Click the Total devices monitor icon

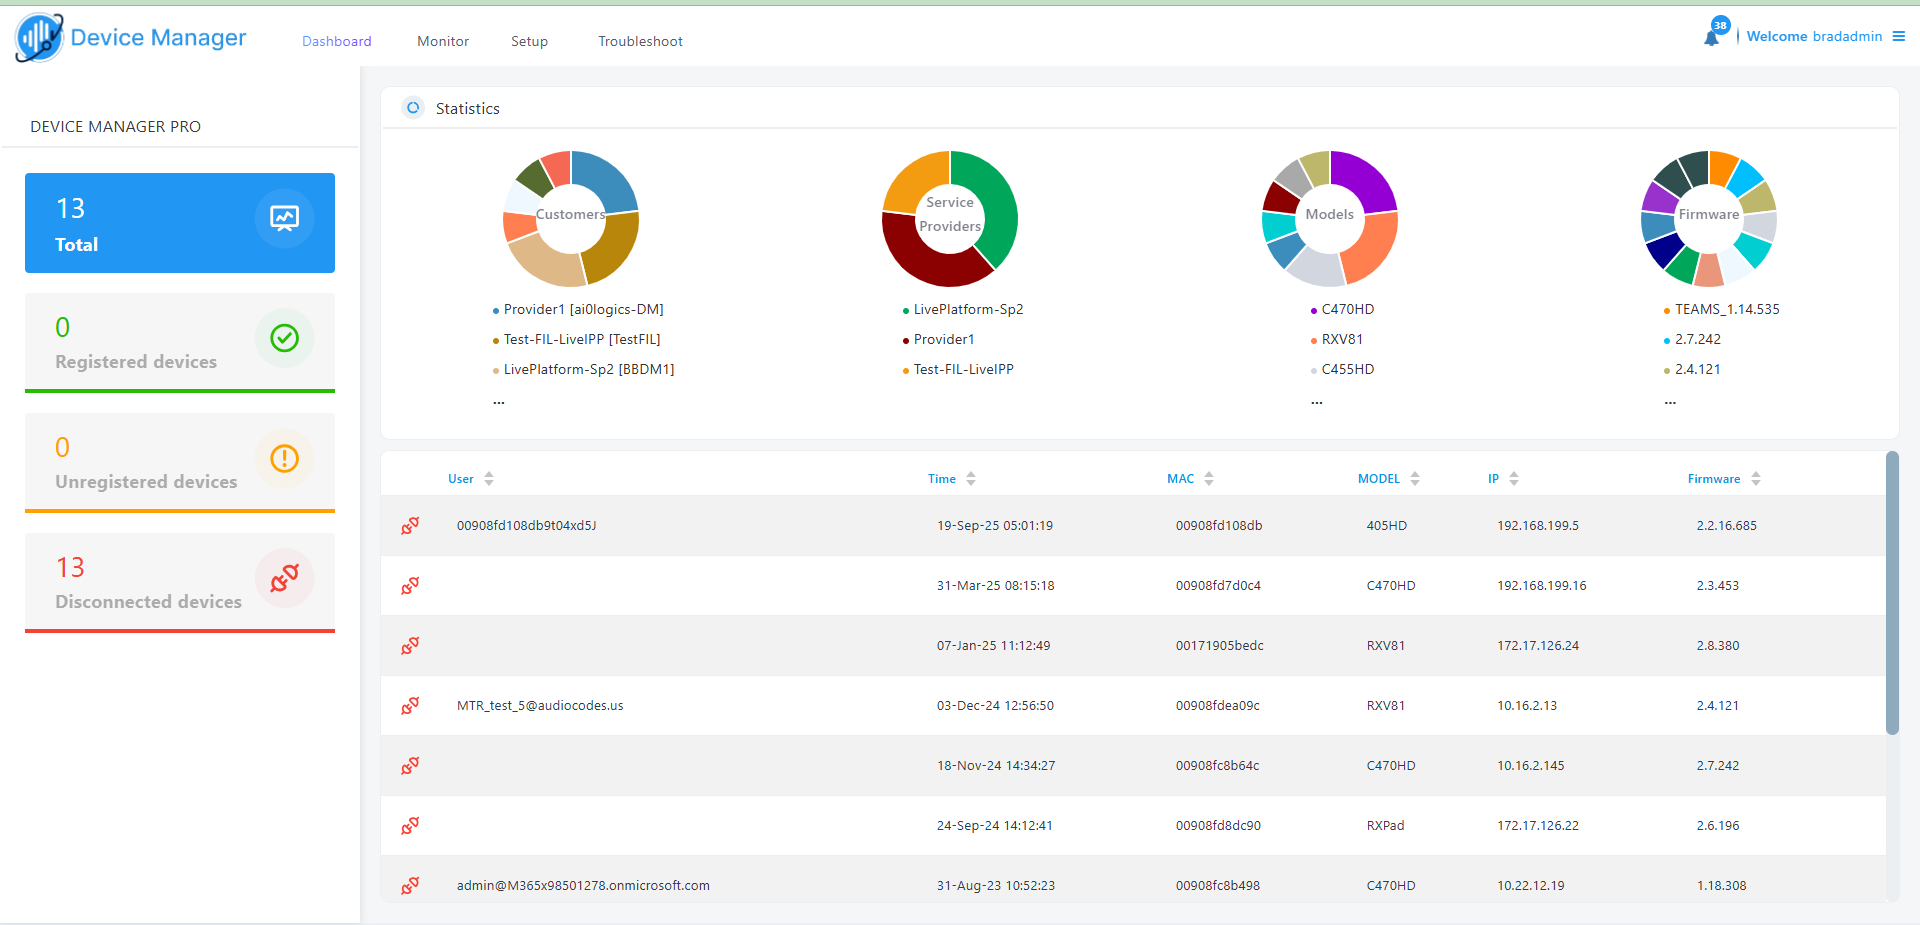tap(284, 218)
